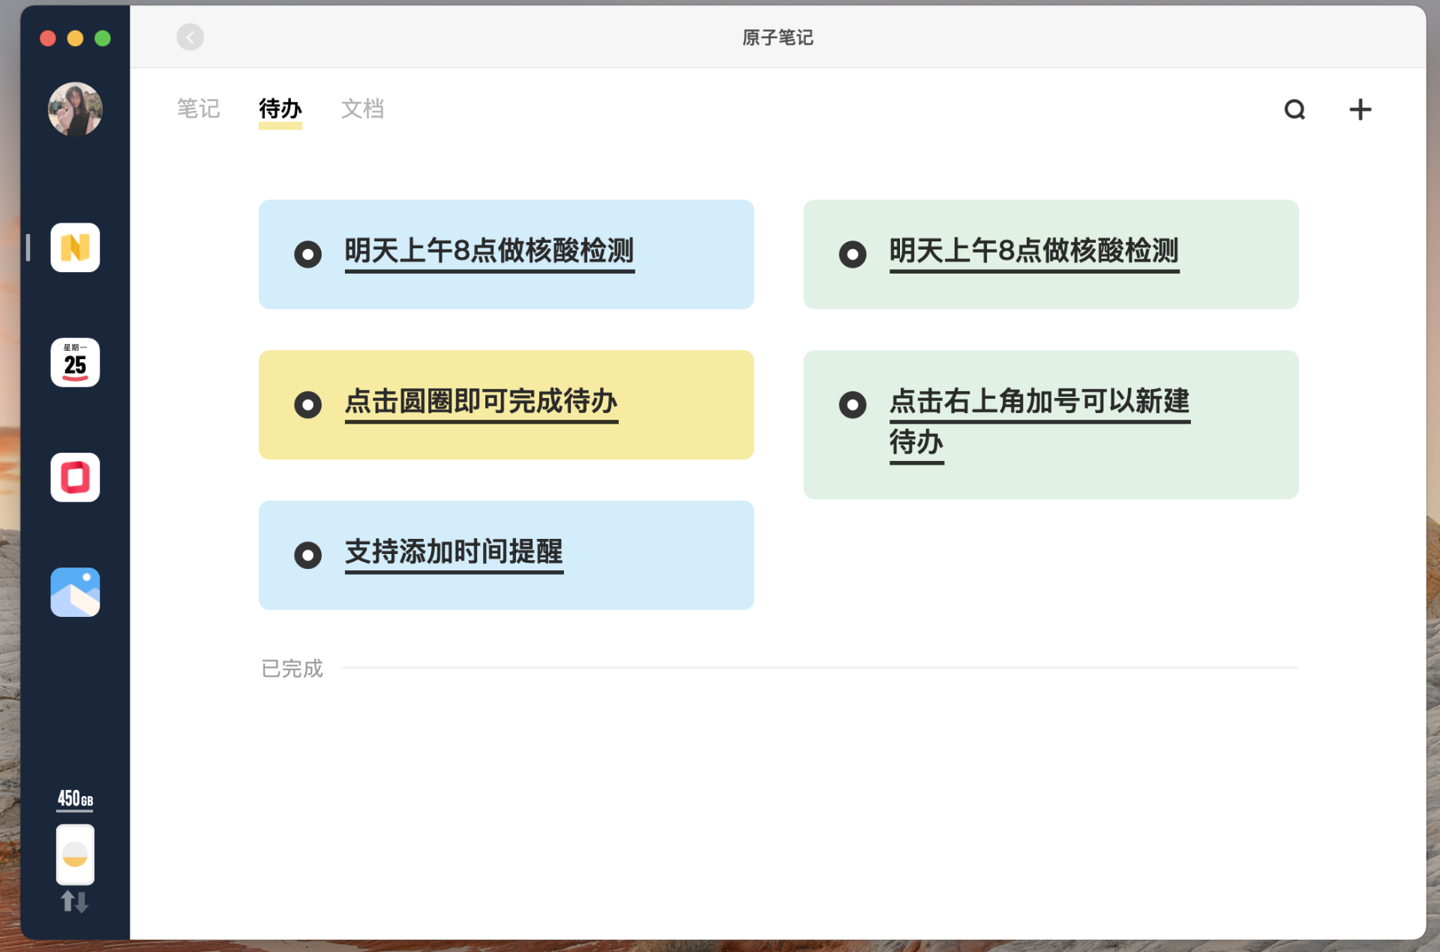This screenshot has height=952, width=1440.
Task: Open the user profile avatar
Action: 75,109
